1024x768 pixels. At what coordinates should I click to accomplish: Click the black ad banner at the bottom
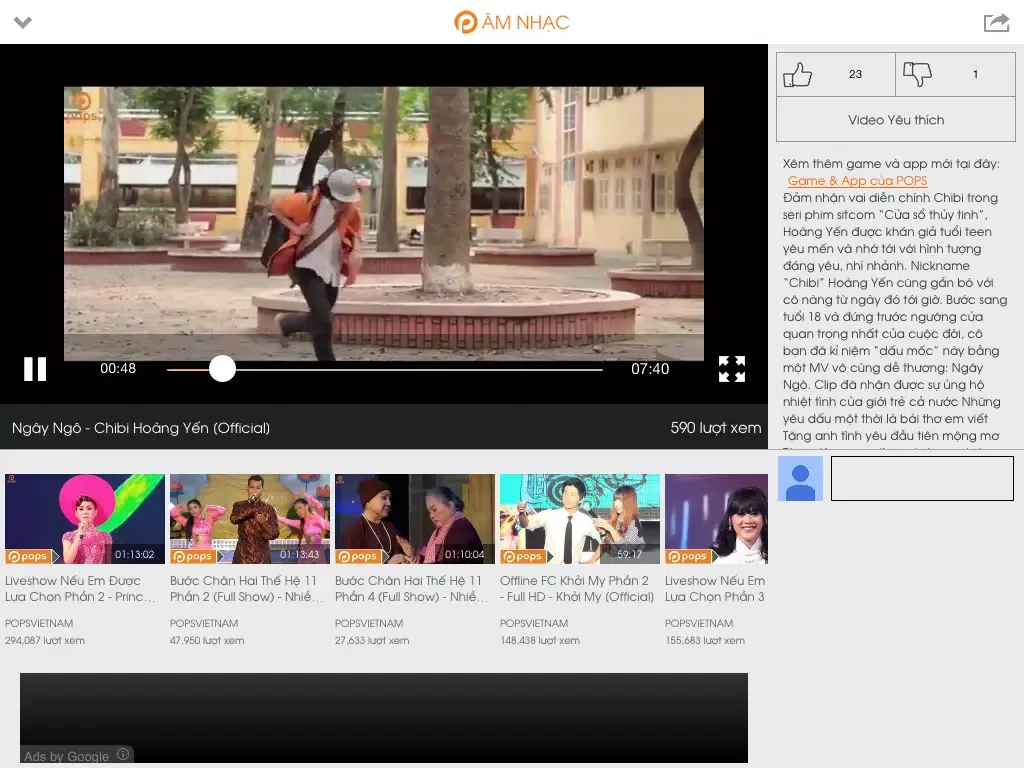click(383, 717)
